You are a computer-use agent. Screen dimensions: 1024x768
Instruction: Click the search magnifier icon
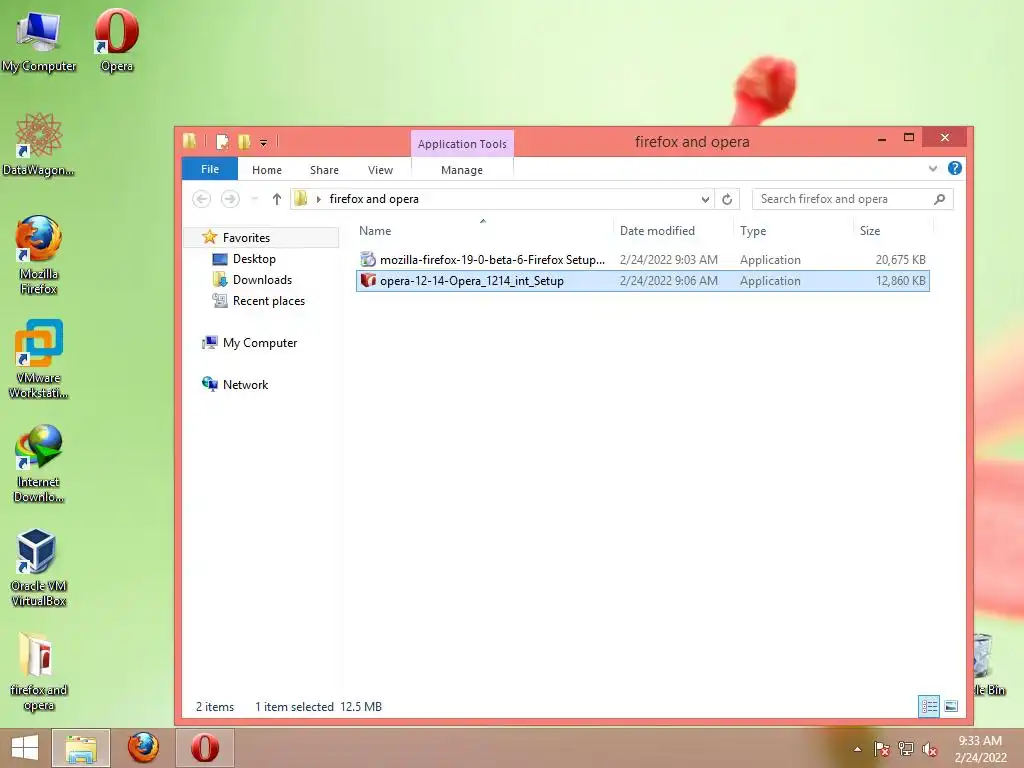(940, 199)
